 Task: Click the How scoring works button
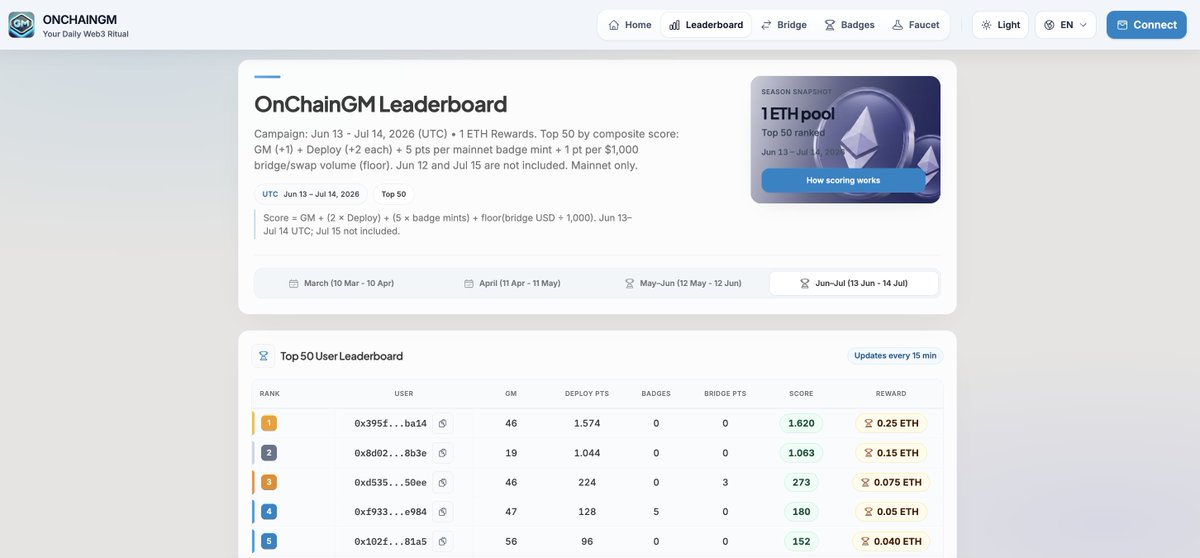coord(843,181)
